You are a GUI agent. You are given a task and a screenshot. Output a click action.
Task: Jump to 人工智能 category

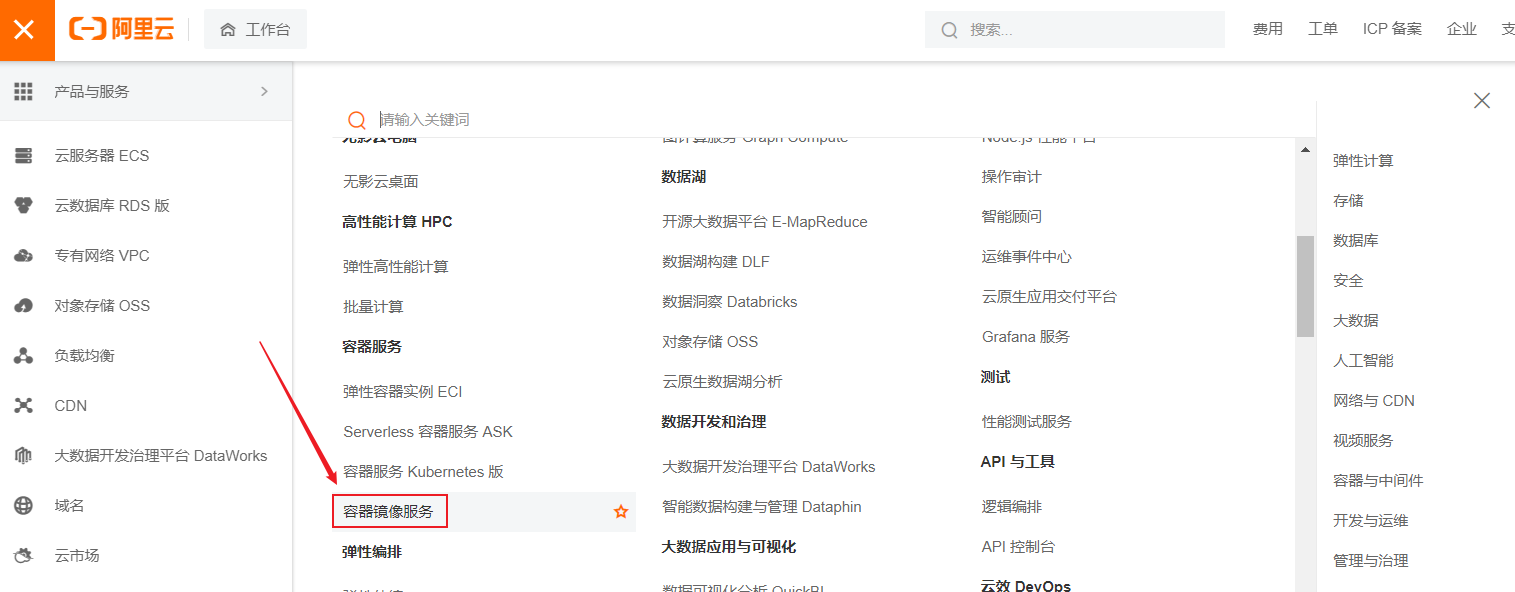point(1363,361)
